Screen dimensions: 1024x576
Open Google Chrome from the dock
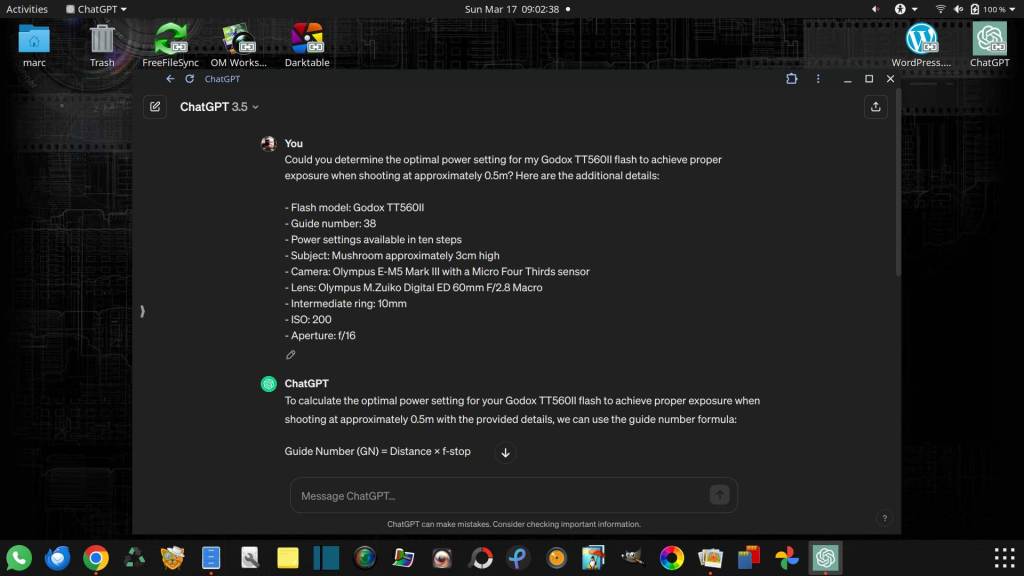(x=96, y=558)
